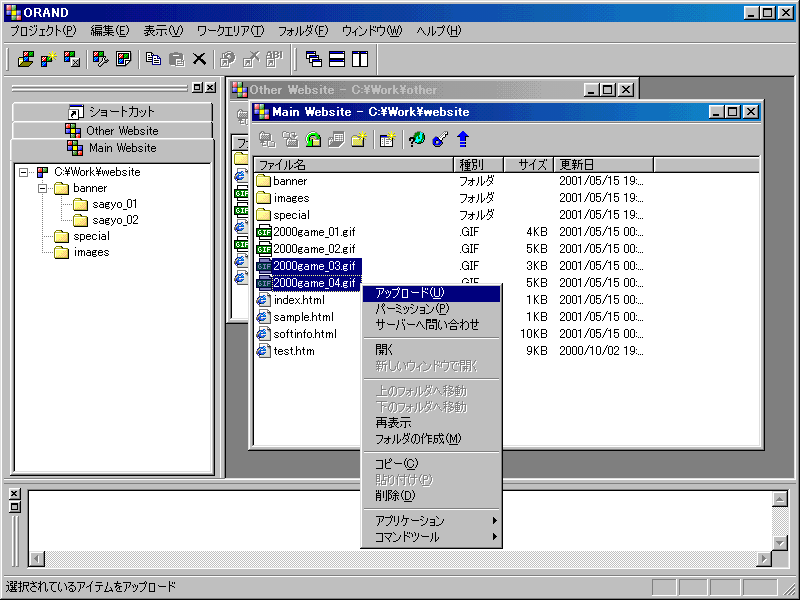Click the green arrow refresh folder icon
The width and height of the screenshot is (800, 600).
pyautogui.click(x=313, y=139)
